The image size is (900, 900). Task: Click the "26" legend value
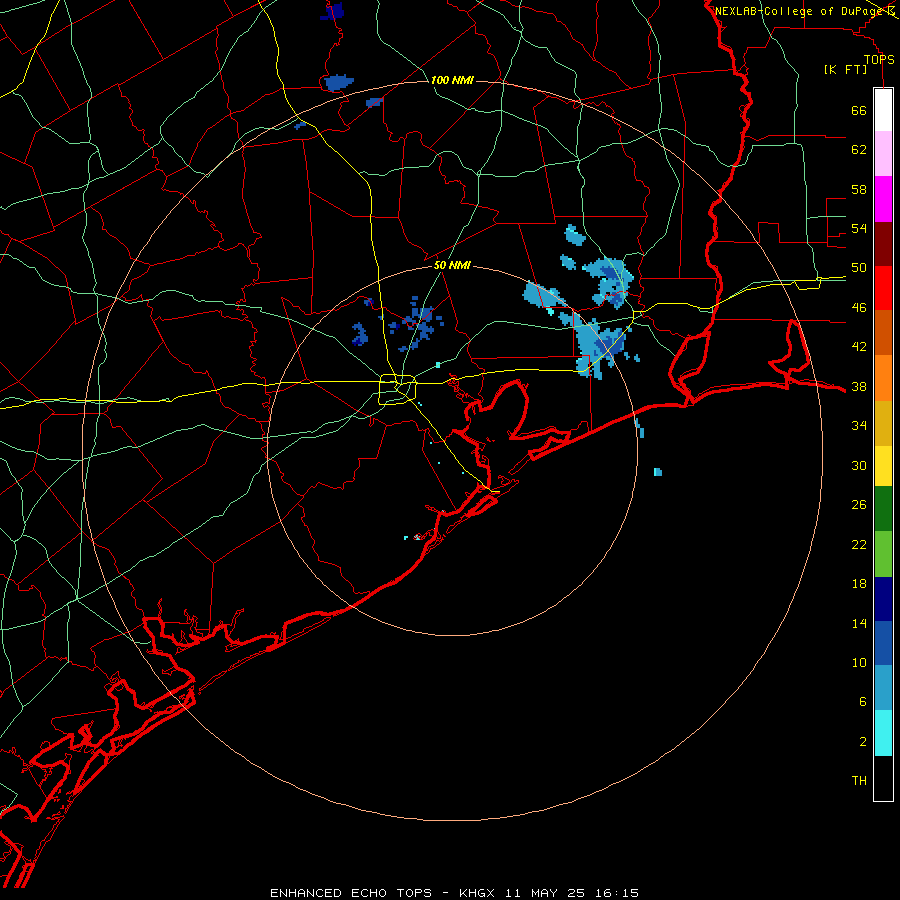(859, 505)
